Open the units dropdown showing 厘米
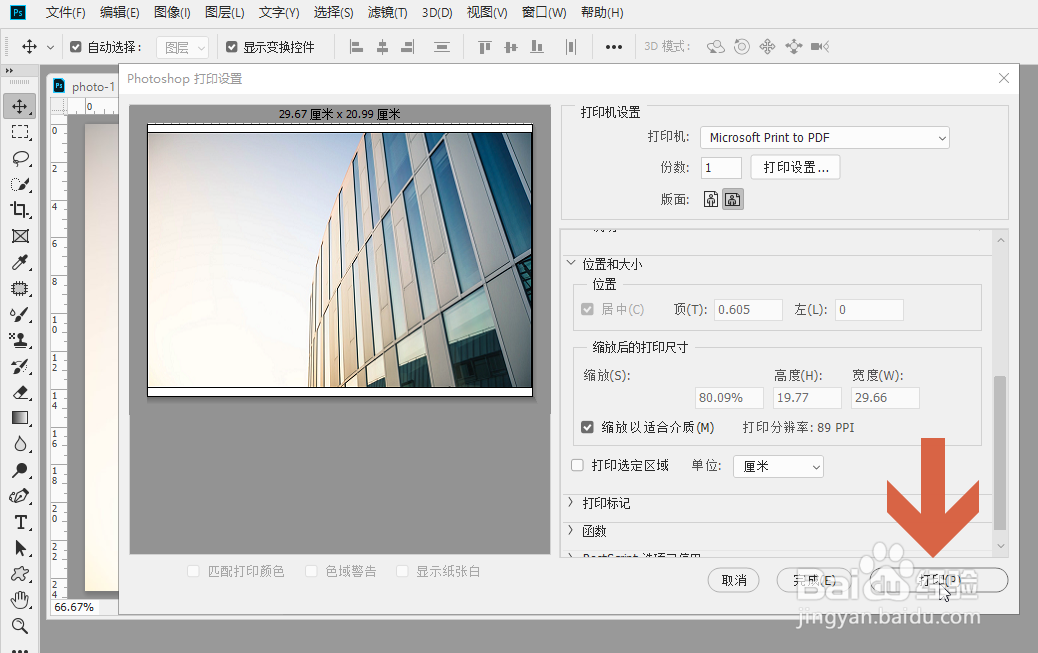 click(x=778, y=466)
